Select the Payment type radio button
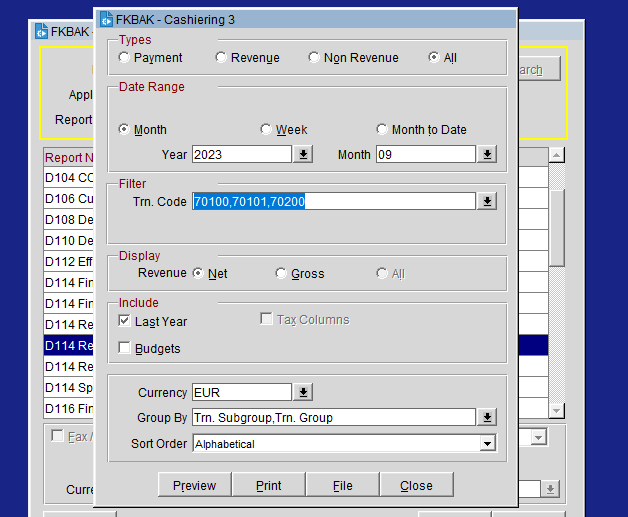The width and height of the screenshot is (628, 517). [x=124, y=58]
